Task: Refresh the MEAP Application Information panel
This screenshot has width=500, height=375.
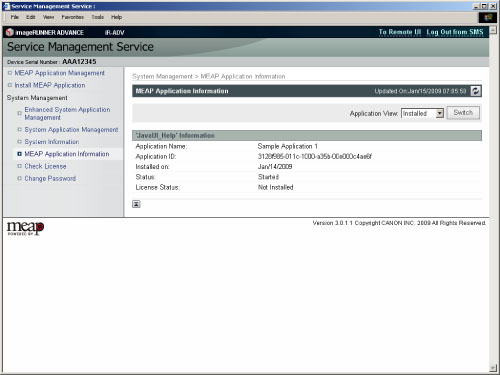Action: tap(476, 91)
